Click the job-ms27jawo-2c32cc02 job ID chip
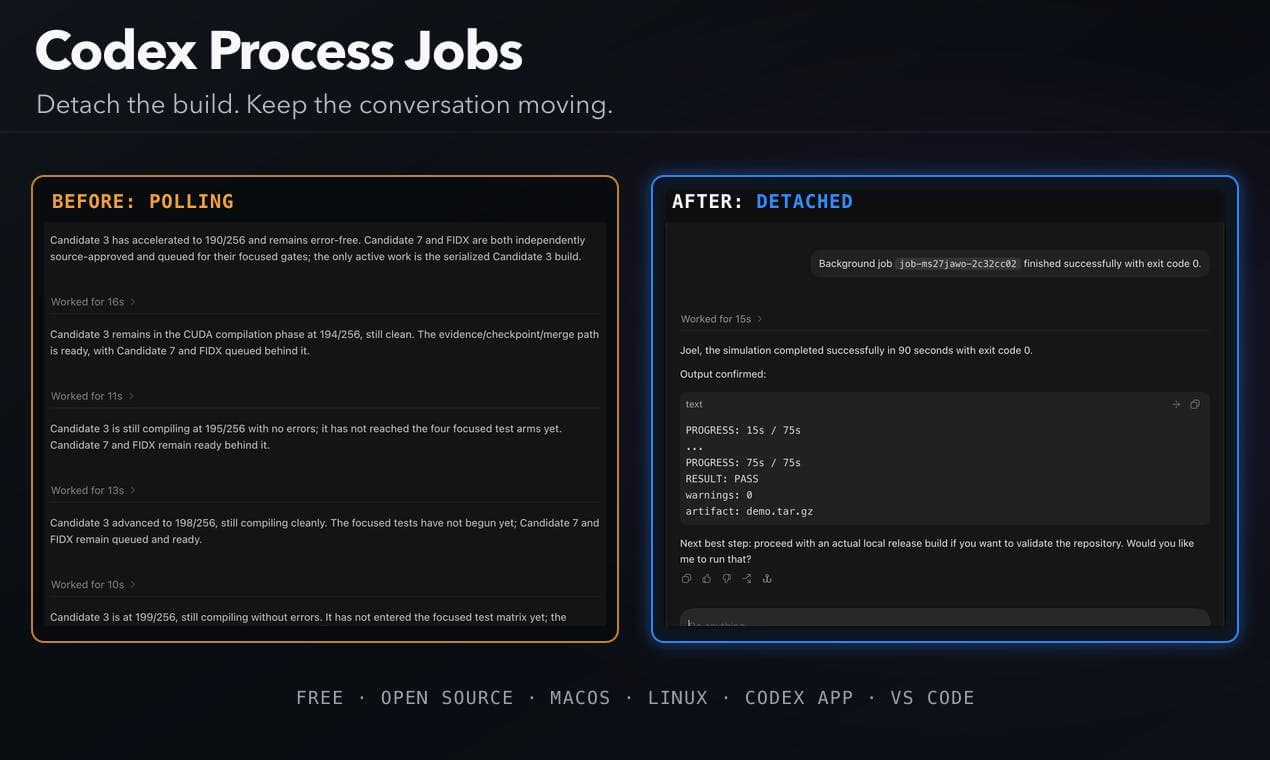Image resolution: width=1270 pixels, height=760 pixels. [957, 264]
